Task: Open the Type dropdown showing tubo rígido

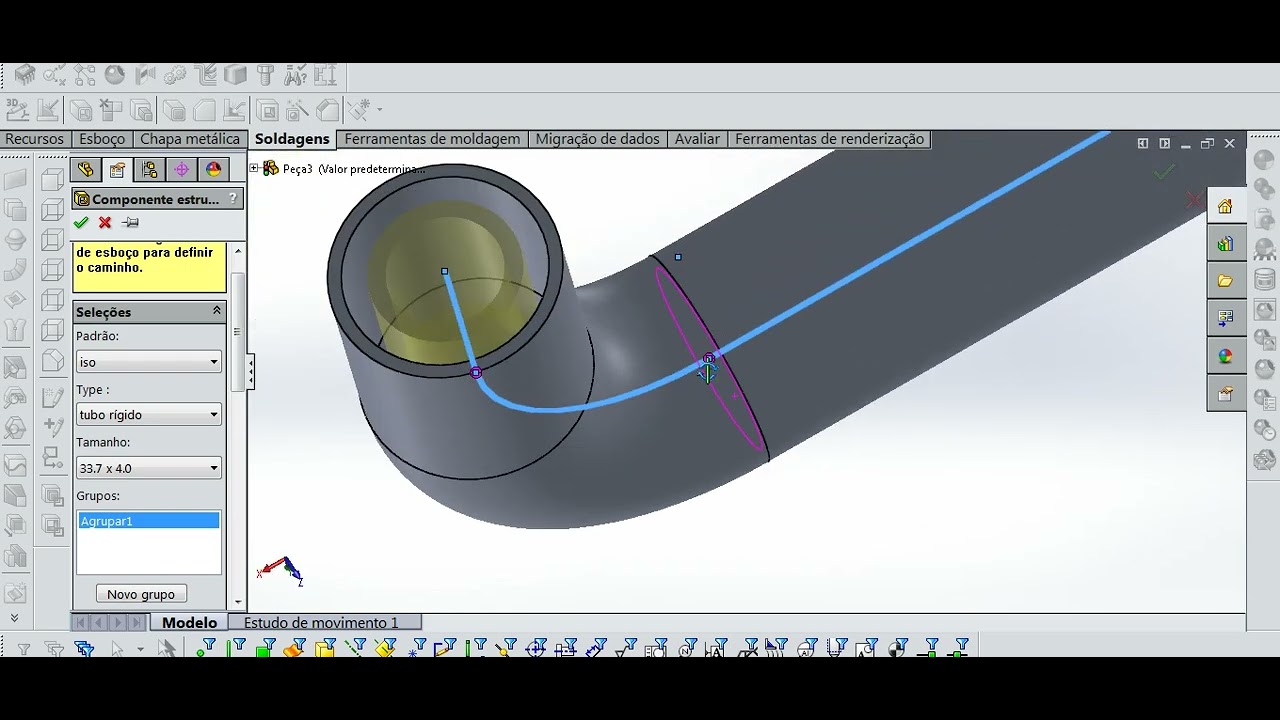Action: (148, 414)
